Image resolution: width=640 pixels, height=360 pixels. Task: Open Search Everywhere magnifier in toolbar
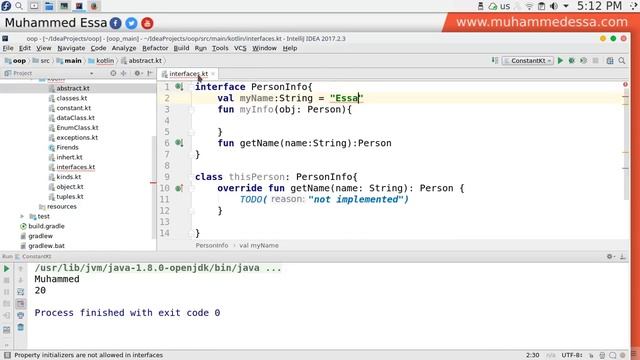[x=622, y=60]
